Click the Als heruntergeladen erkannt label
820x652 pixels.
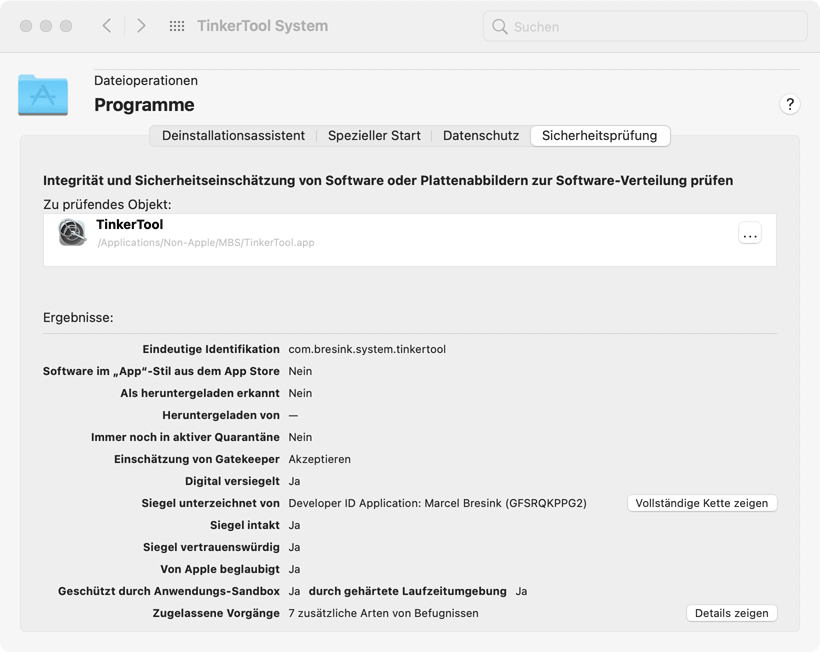pos(200,393)
